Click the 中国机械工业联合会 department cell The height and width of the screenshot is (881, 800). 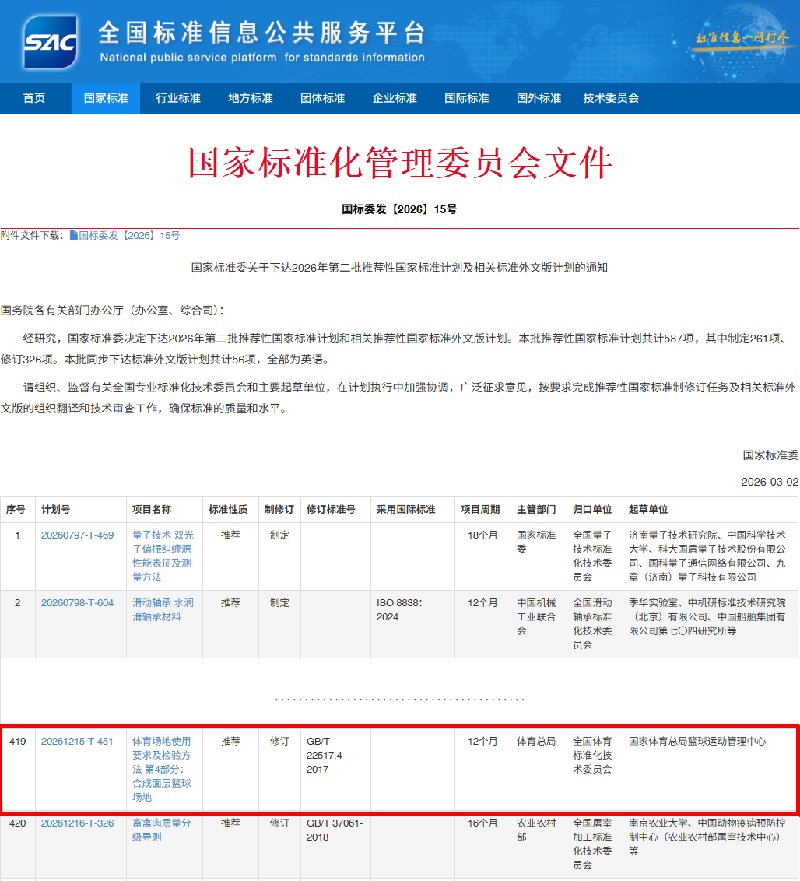tap(537, 616)
